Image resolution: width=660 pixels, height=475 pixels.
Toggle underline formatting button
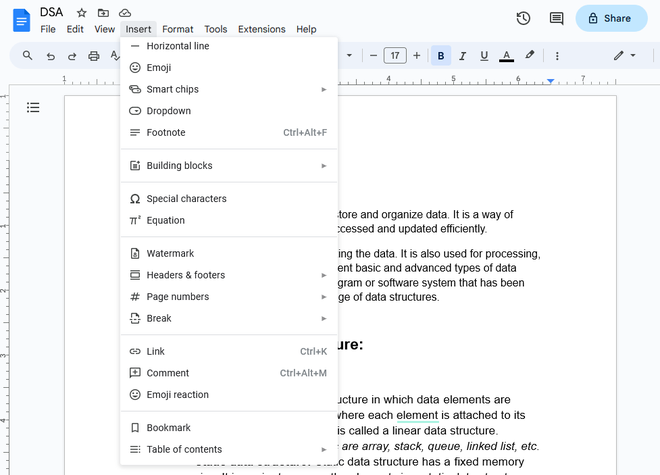pos(484,56)
